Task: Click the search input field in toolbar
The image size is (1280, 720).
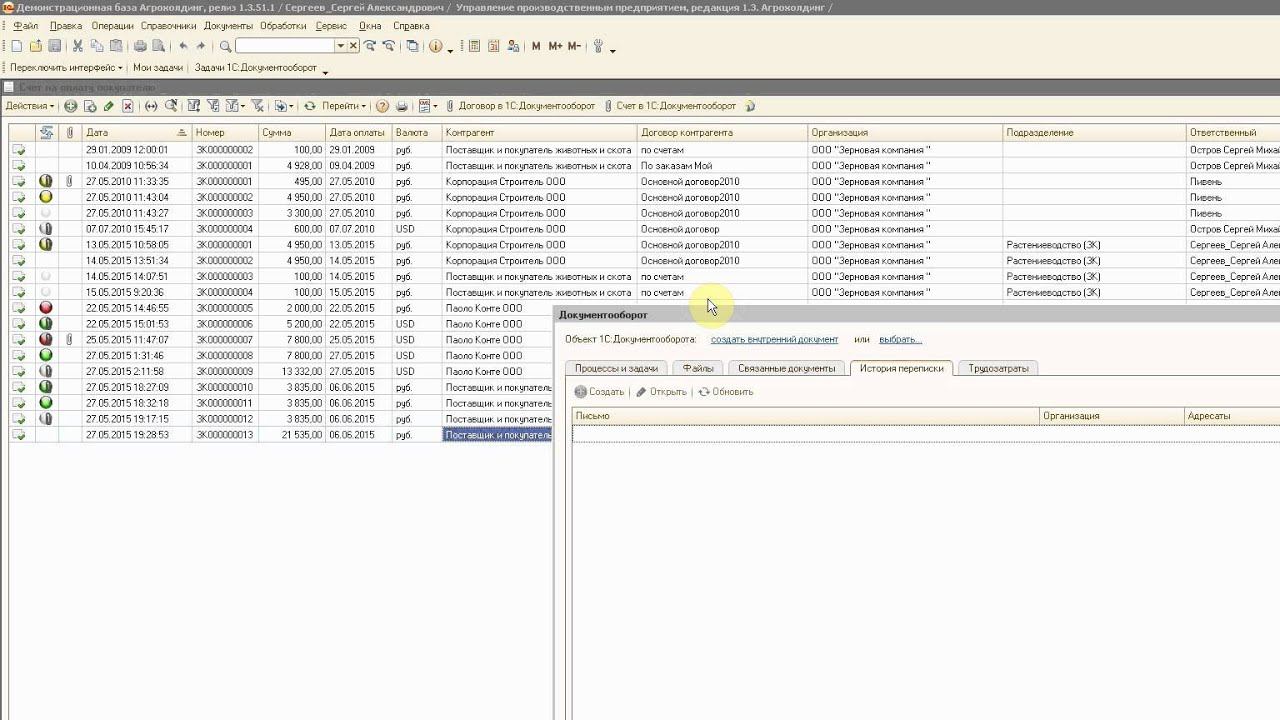Action: click(x=285, y=46)
